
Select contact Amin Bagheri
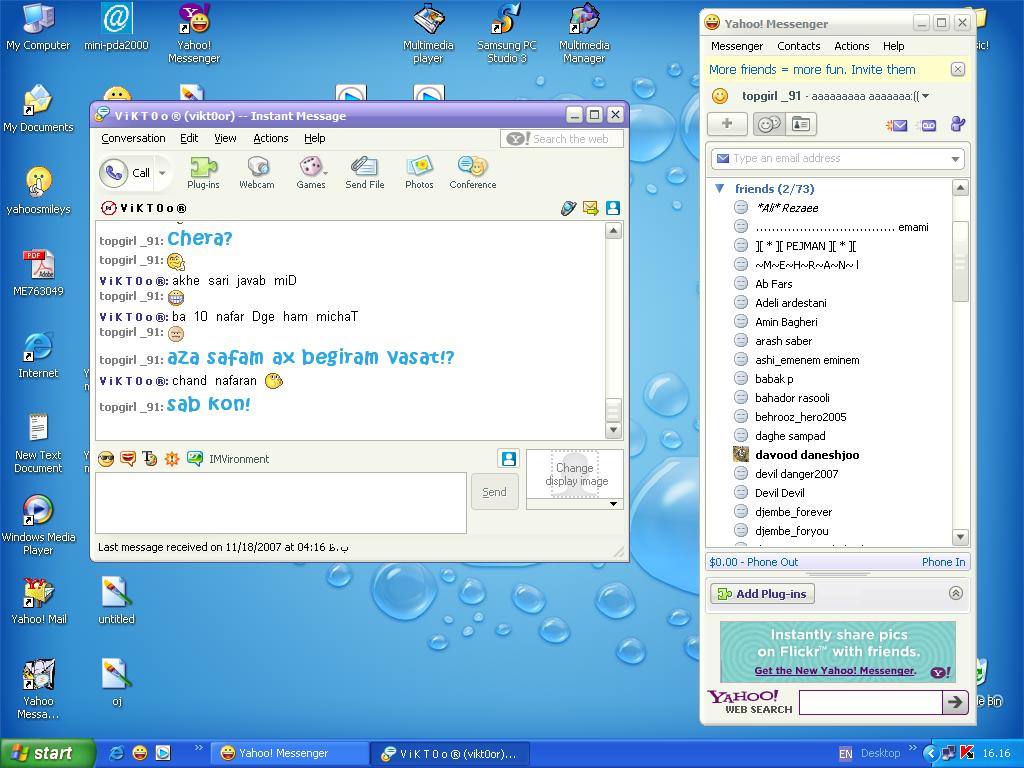(x=786, y=322)
